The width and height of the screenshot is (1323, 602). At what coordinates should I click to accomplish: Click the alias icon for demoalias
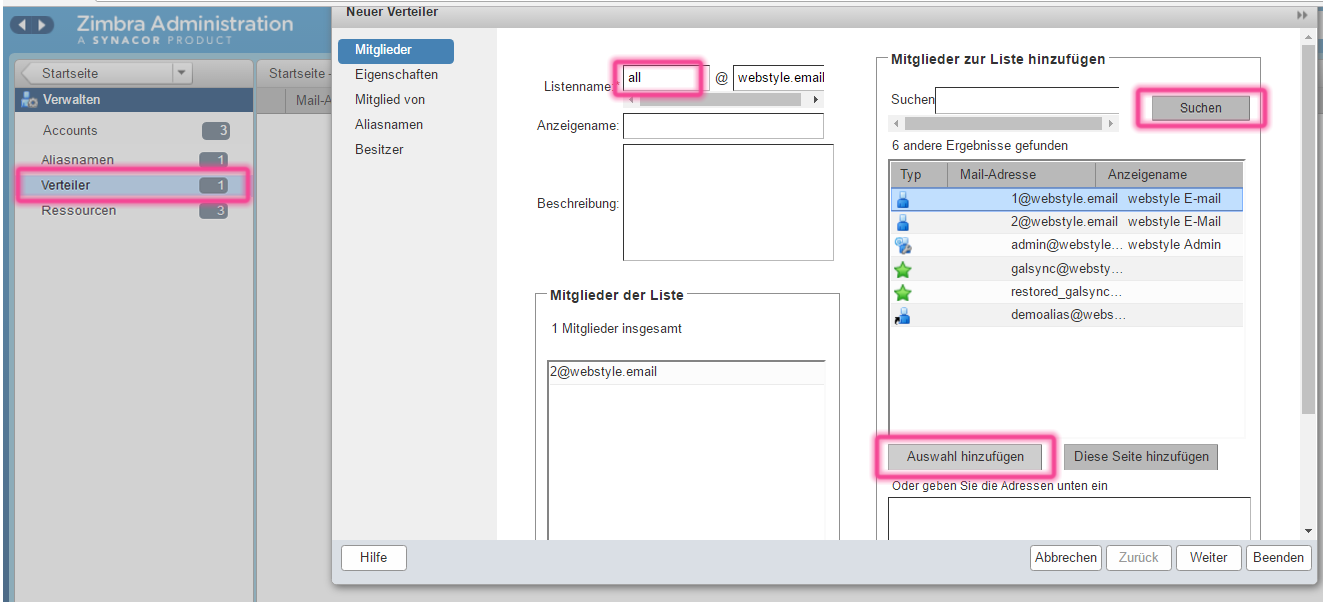point(903,315)
